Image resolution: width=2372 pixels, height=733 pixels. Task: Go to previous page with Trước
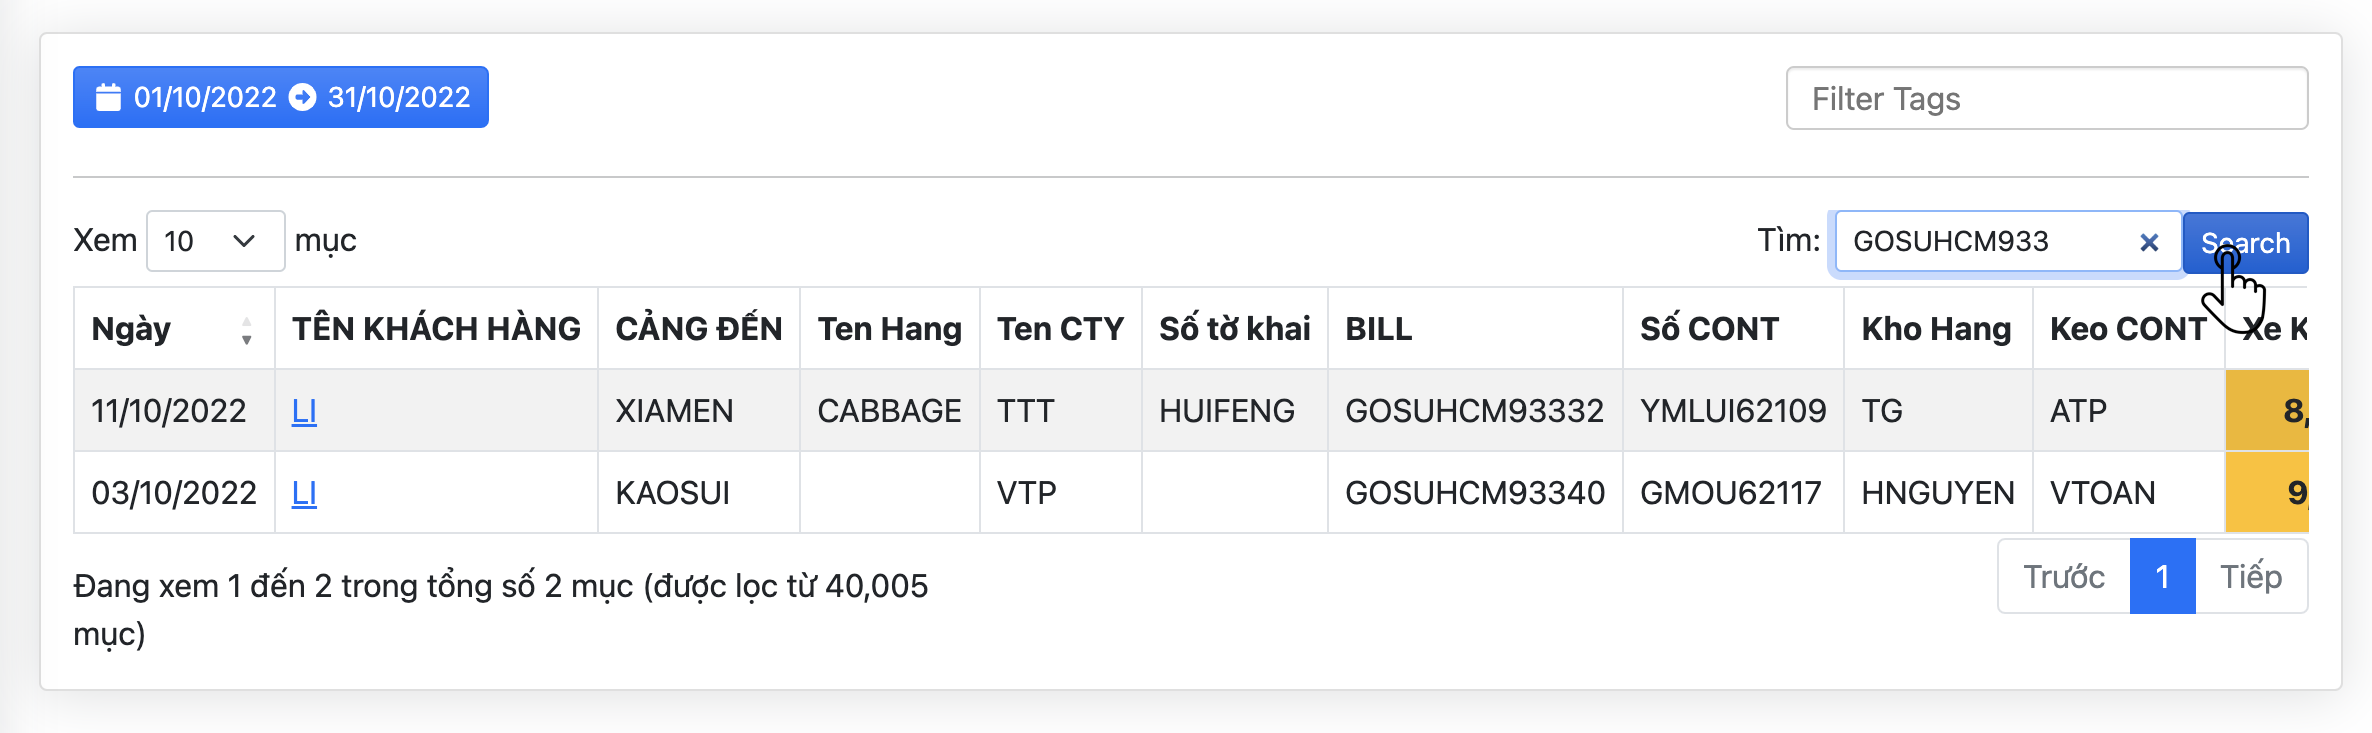click(2064, 577)
